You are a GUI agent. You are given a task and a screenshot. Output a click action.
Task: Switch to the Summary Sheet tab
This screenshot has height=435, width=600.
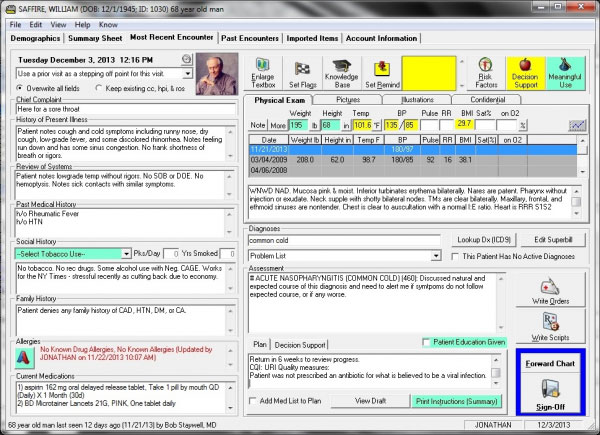[x=95, y=38]
